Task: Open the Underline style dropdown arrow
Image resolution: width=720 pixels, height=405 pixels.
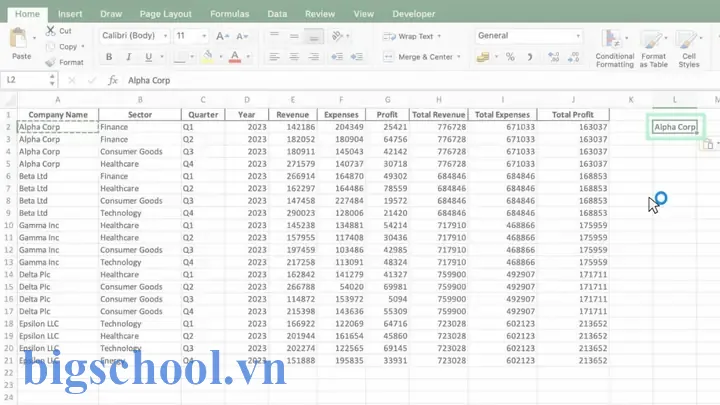Action: pyautogui.click(x=162, y=57)
